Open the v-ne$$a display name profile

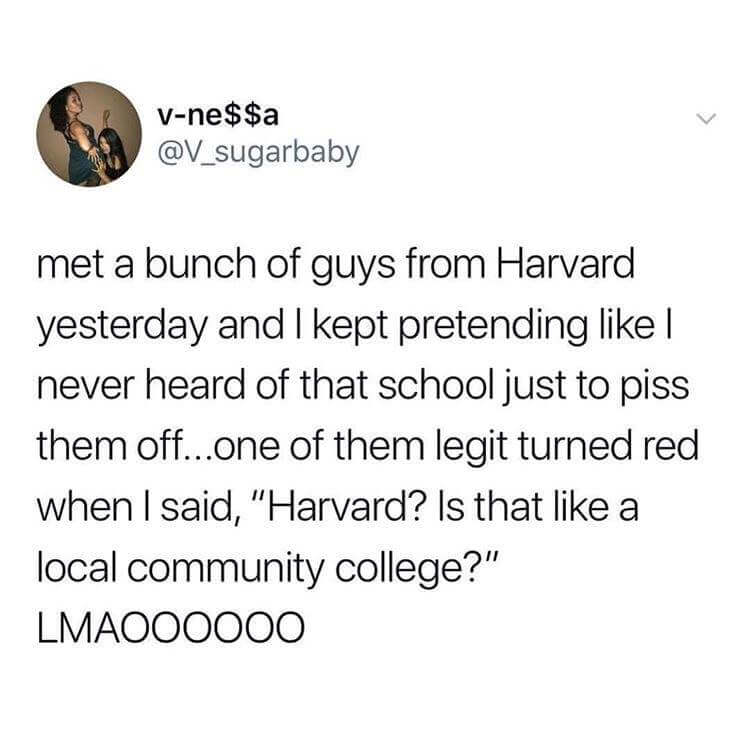218,115
